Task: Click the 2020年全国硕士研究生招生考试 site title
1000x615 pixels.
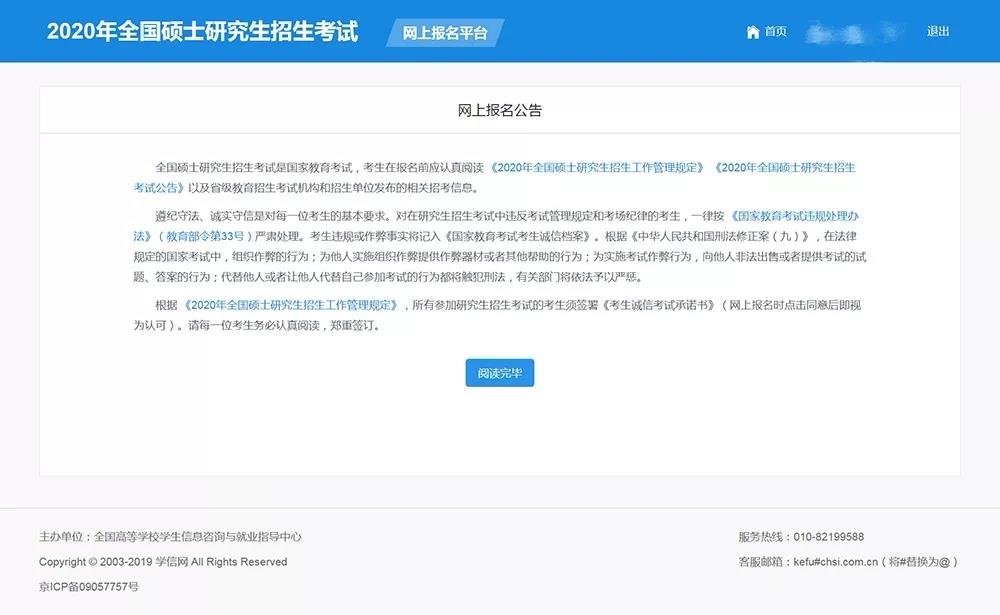Action: tap(202, 31)
